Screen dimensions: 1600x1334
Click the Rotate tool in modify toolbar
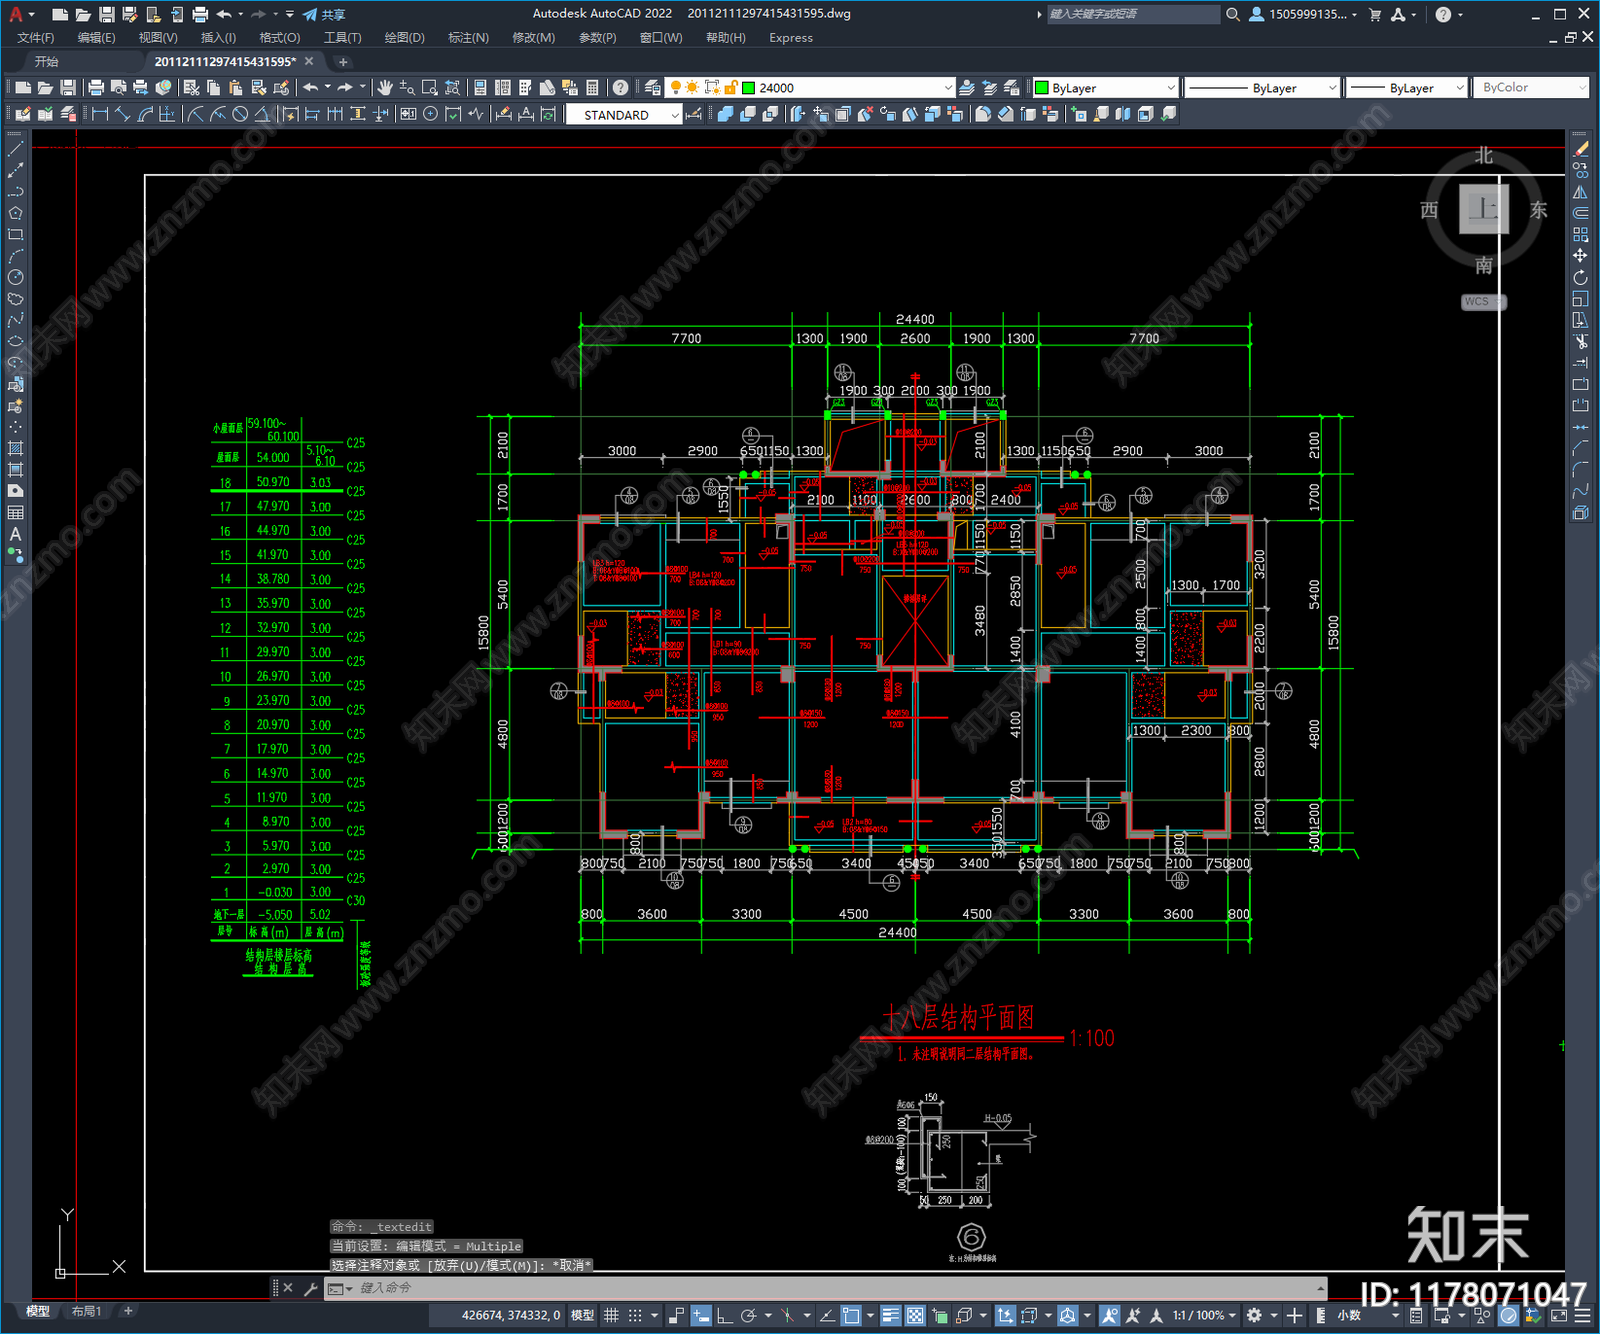tap(1581, 277)
